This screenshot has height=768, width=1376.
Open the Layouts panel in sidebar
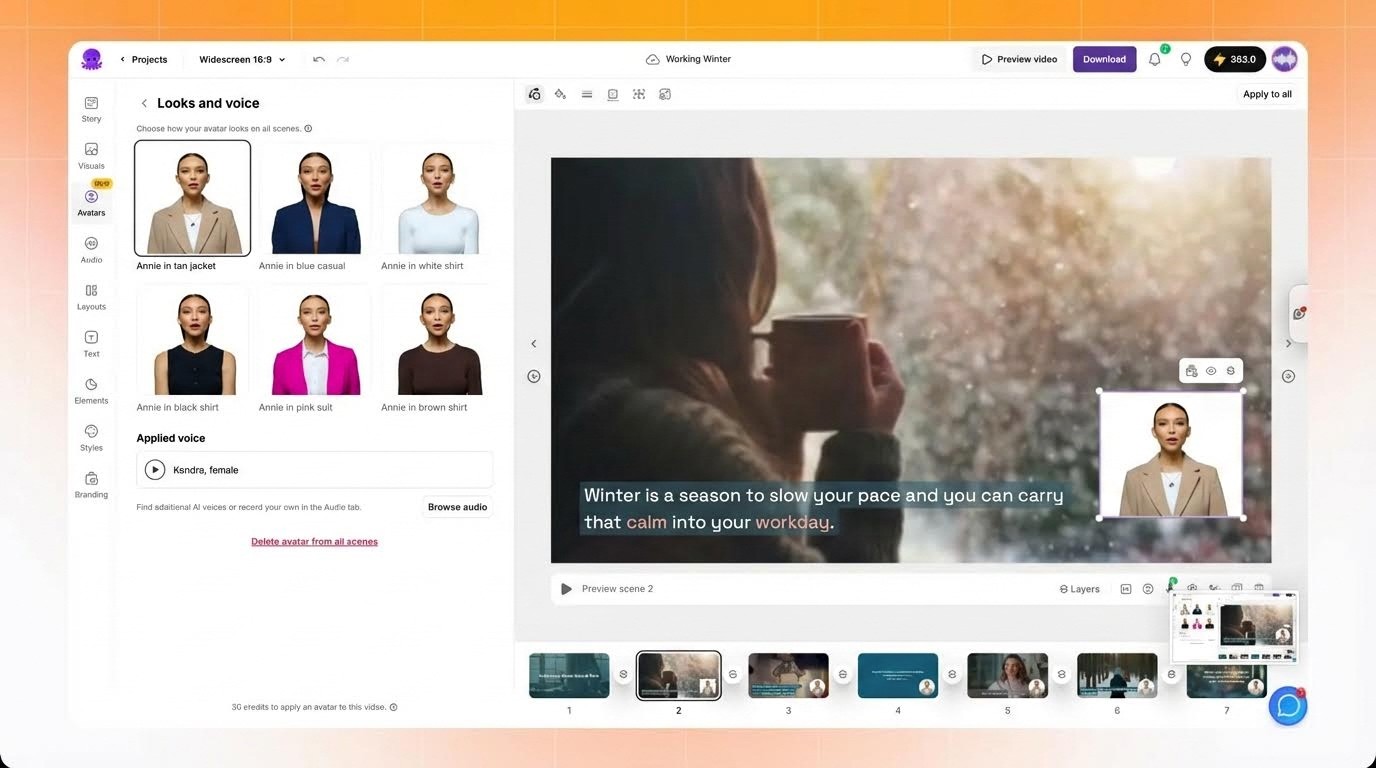click(91, 297)
